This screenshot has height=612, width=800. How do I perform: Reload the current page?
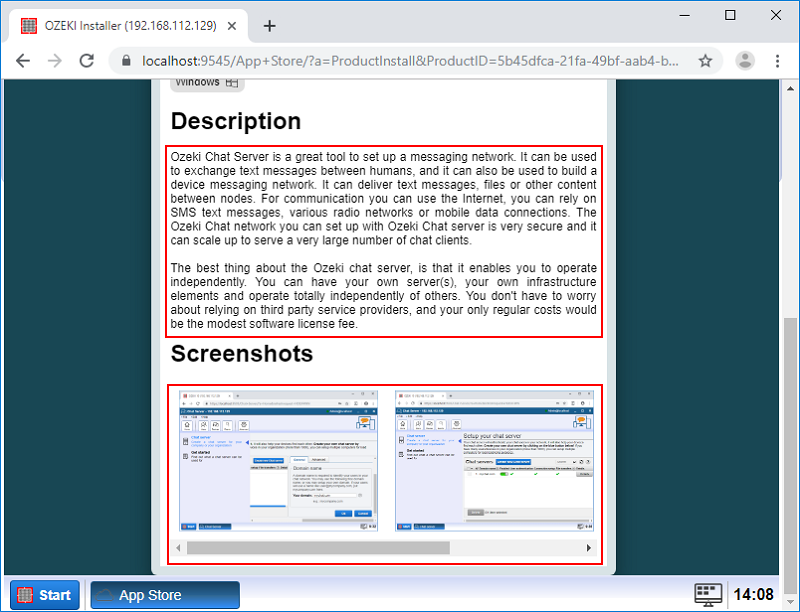tap(87, 61)
